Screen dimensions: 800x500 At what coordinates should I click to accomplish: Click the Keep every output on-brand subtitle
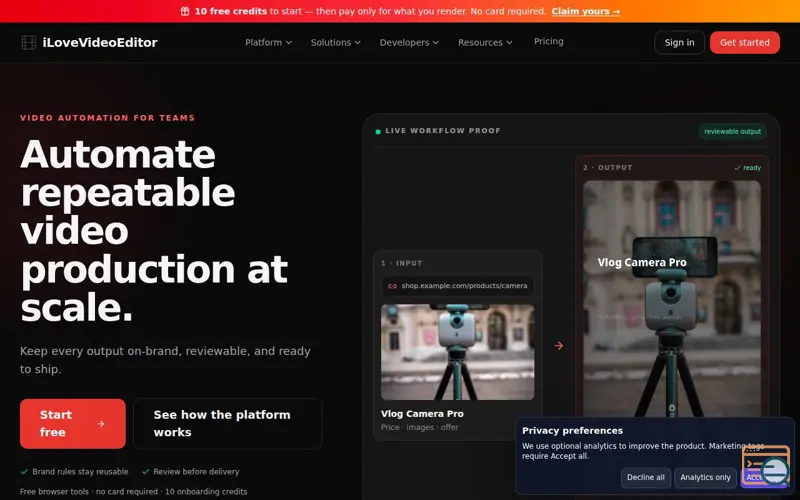[x=165, y=360]
